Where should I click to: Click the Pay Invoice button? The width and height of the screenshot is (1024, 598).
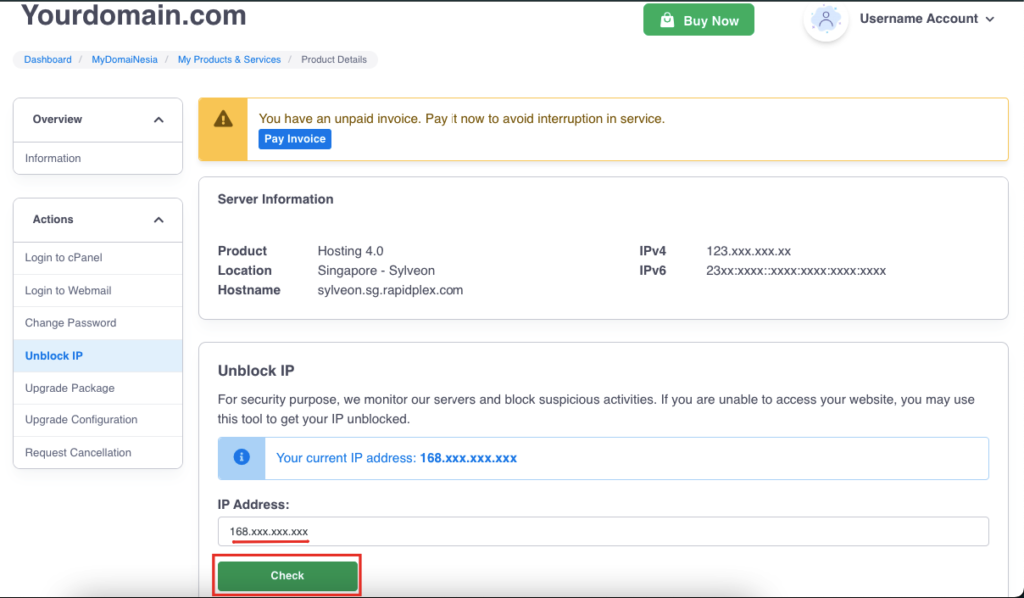coord(295,138)
